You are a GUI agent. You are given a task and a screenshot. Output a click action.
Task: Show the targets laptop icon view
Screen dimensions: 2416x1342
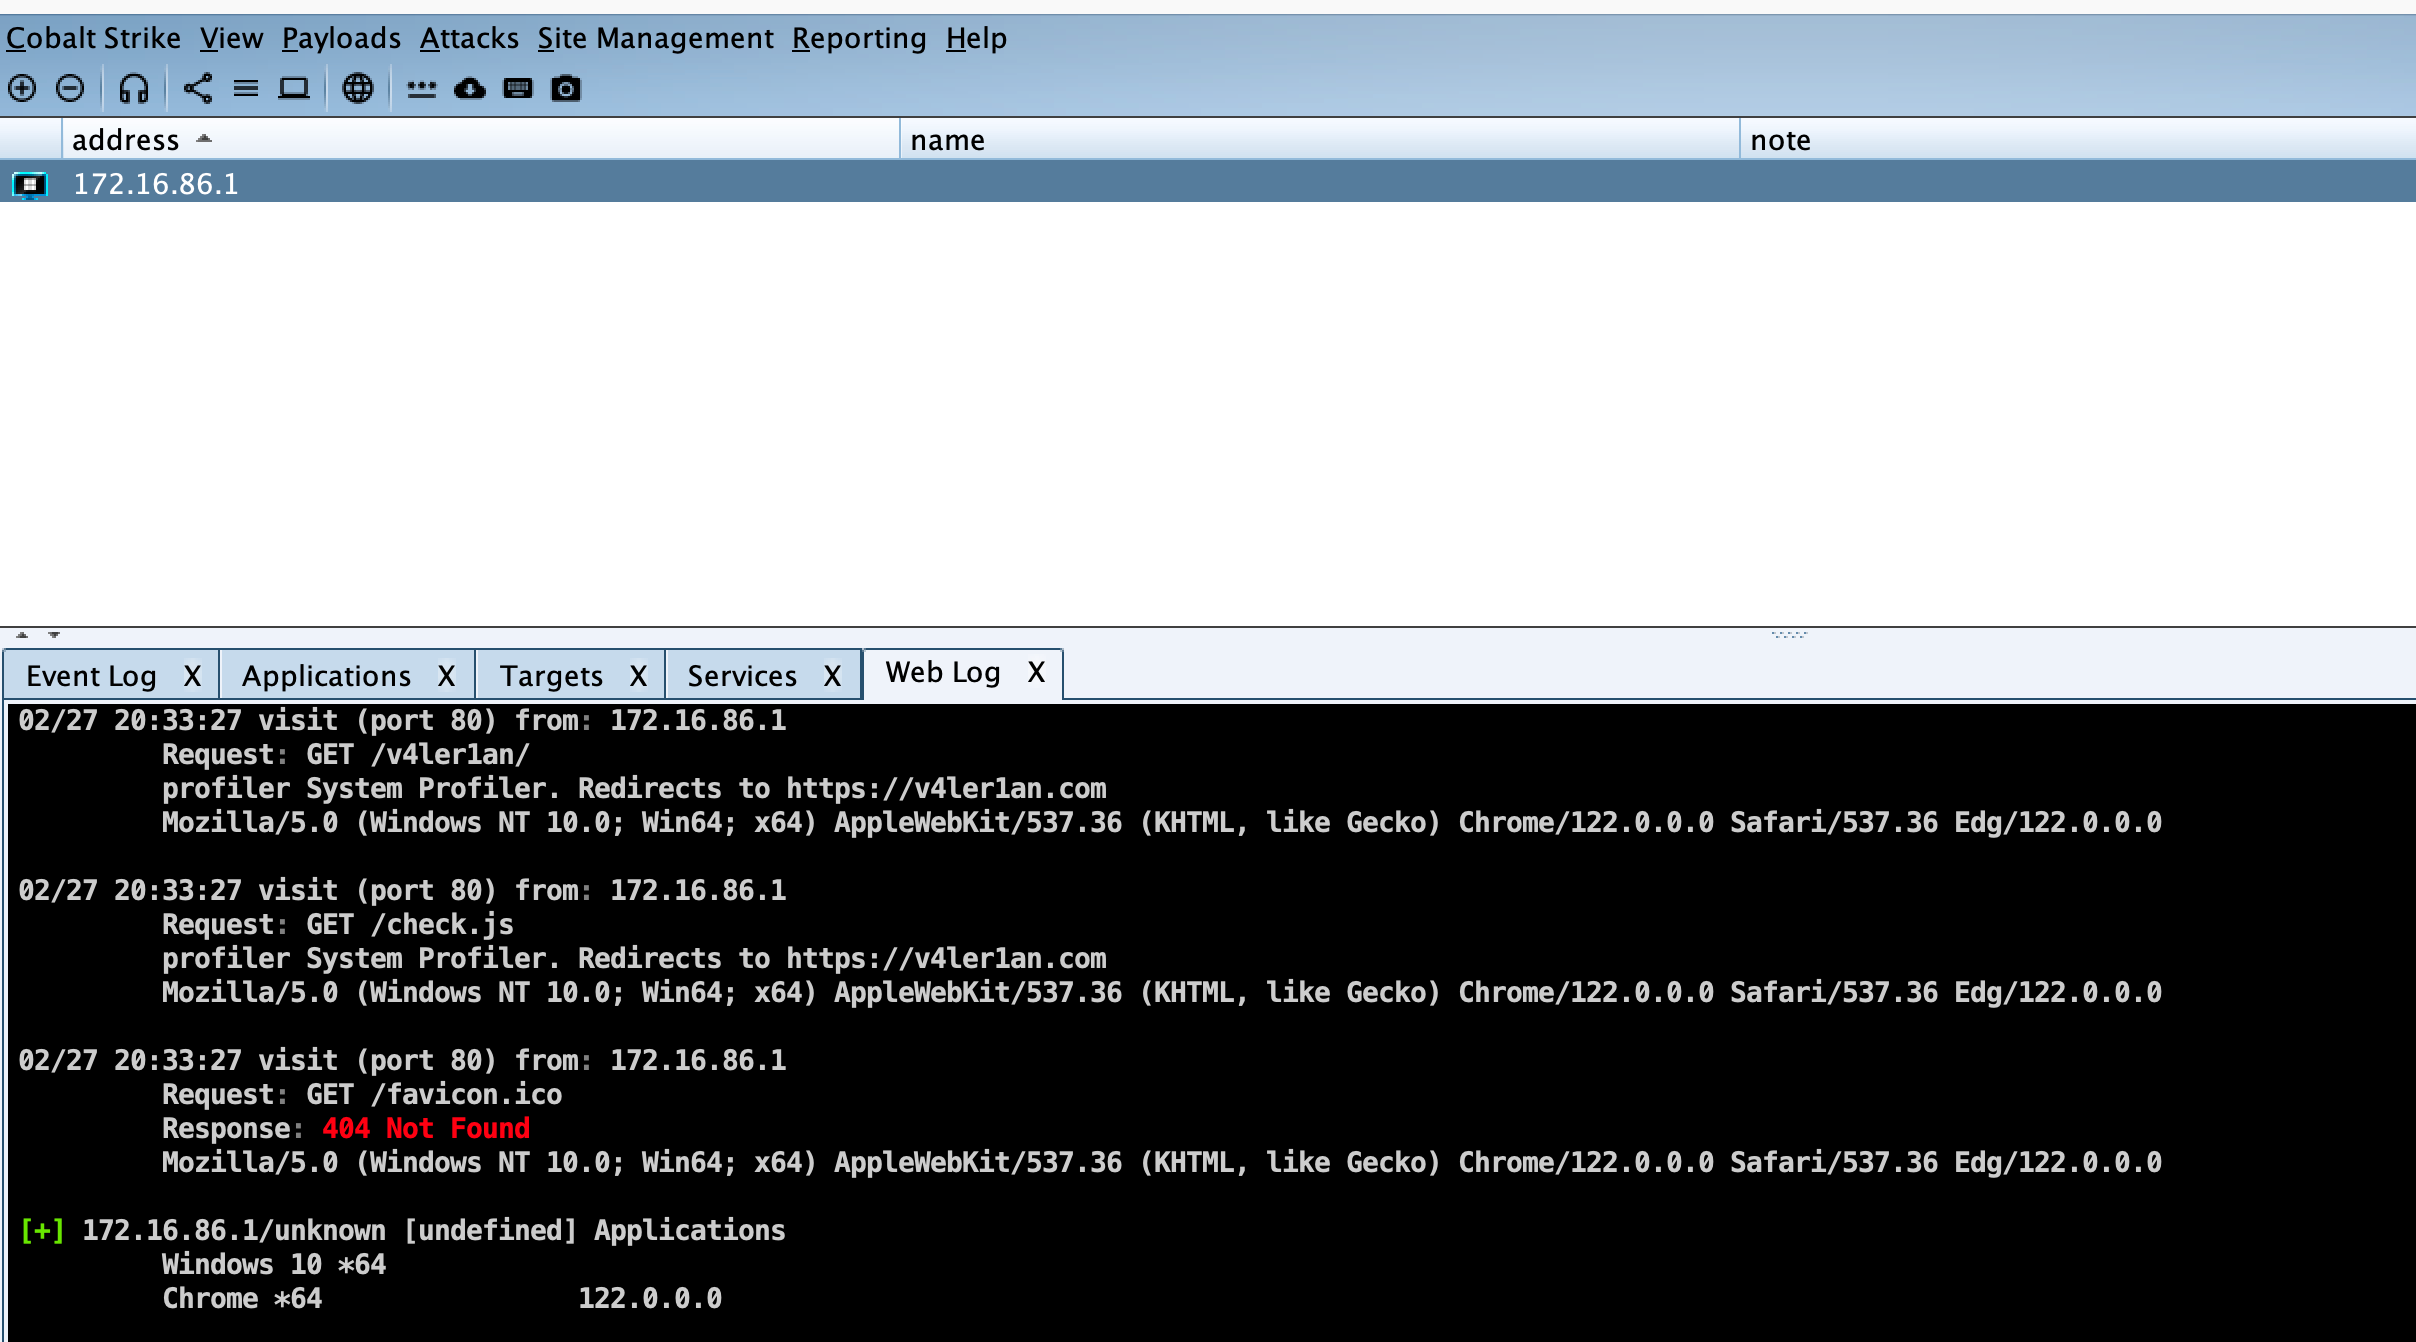point(294,89)
